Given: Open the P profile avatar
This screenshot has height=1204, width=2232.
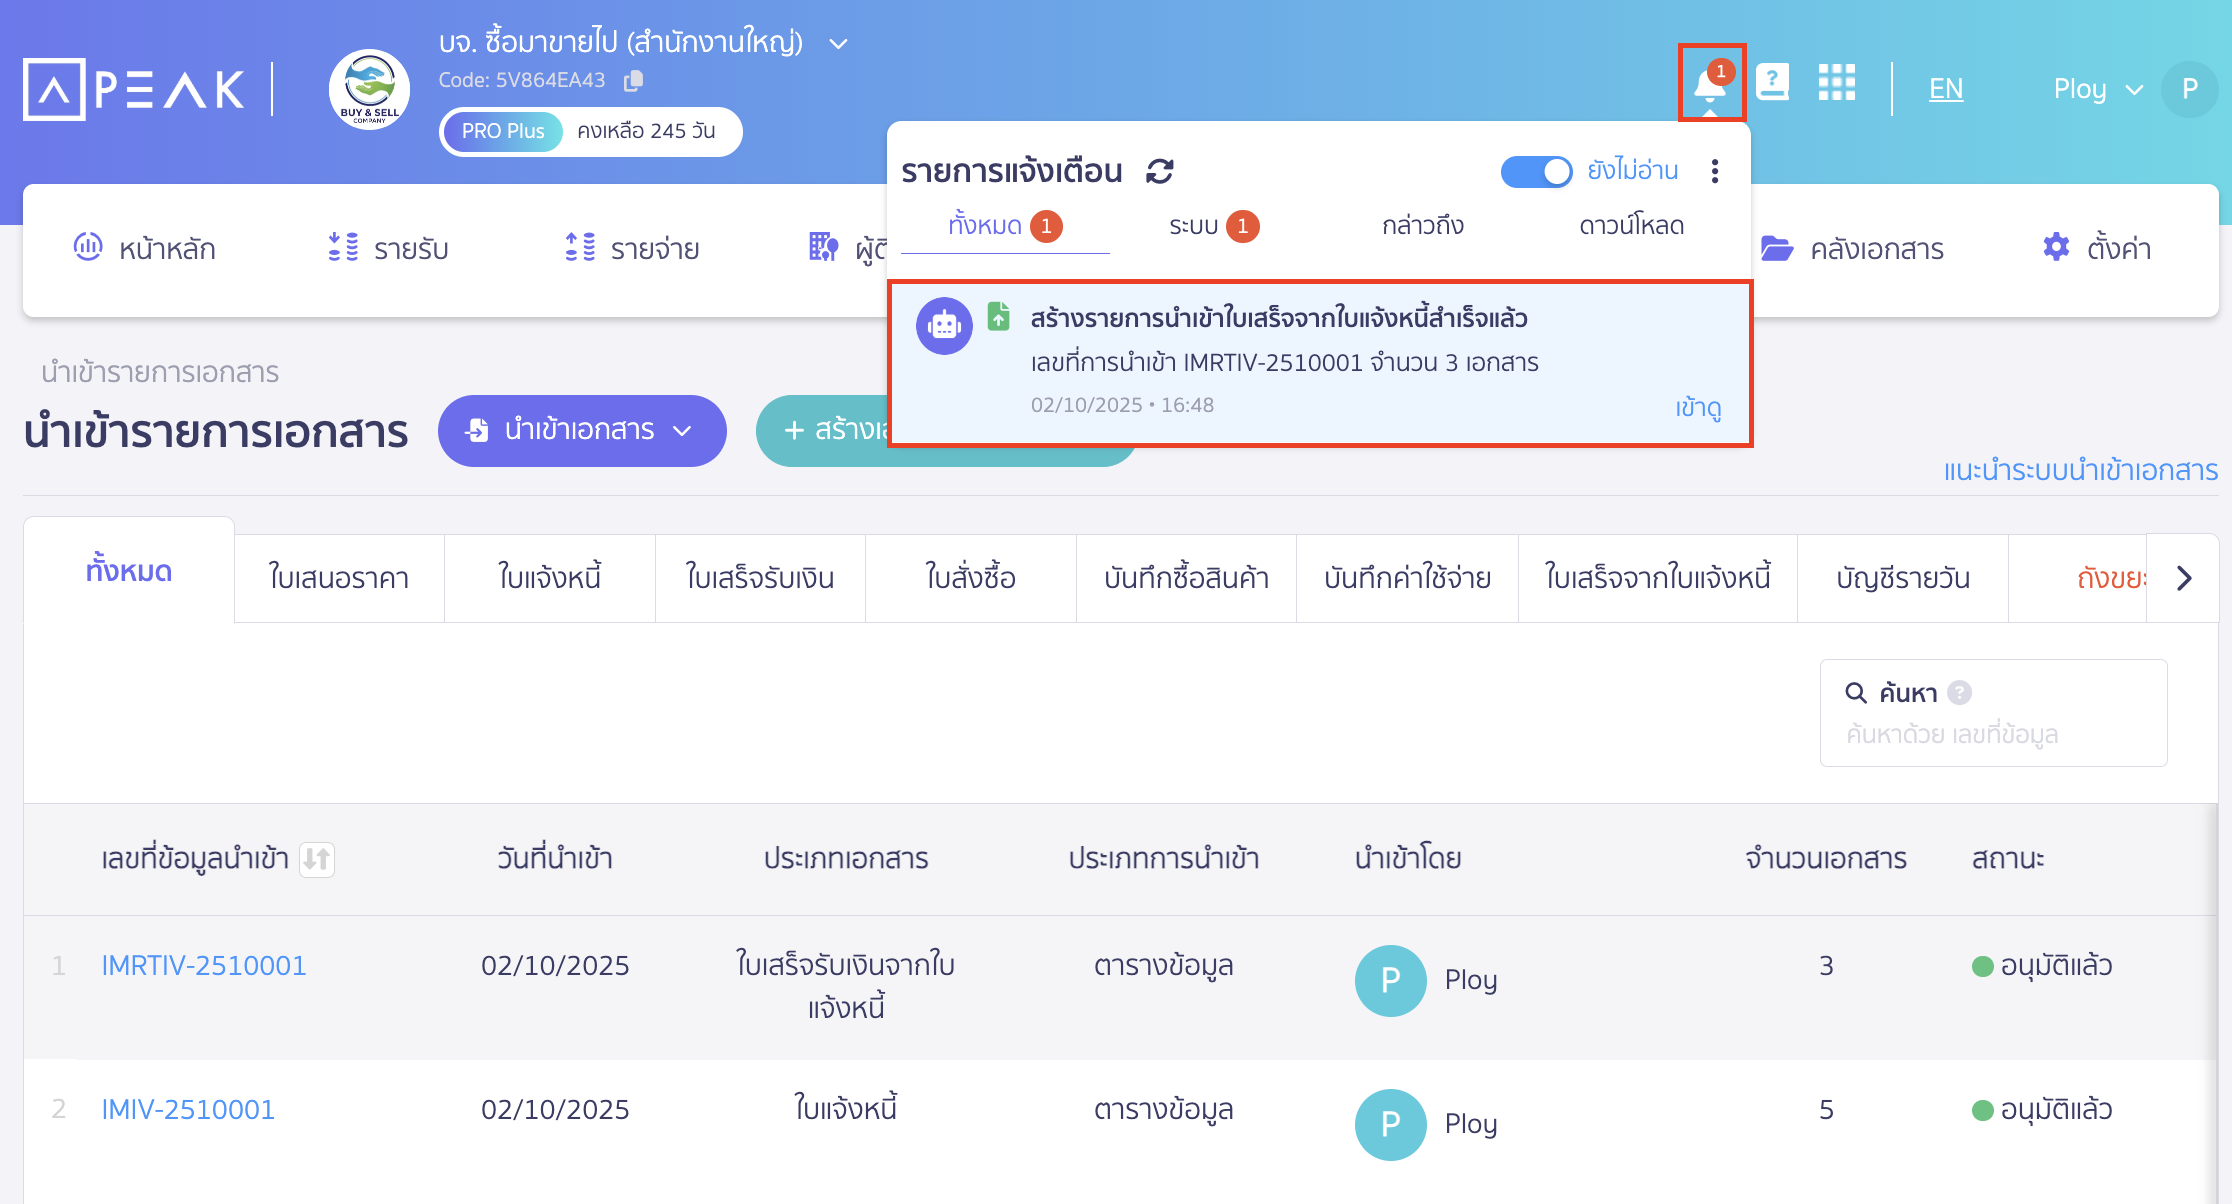Looking at the screenshot, I should tap(2190, 89).
